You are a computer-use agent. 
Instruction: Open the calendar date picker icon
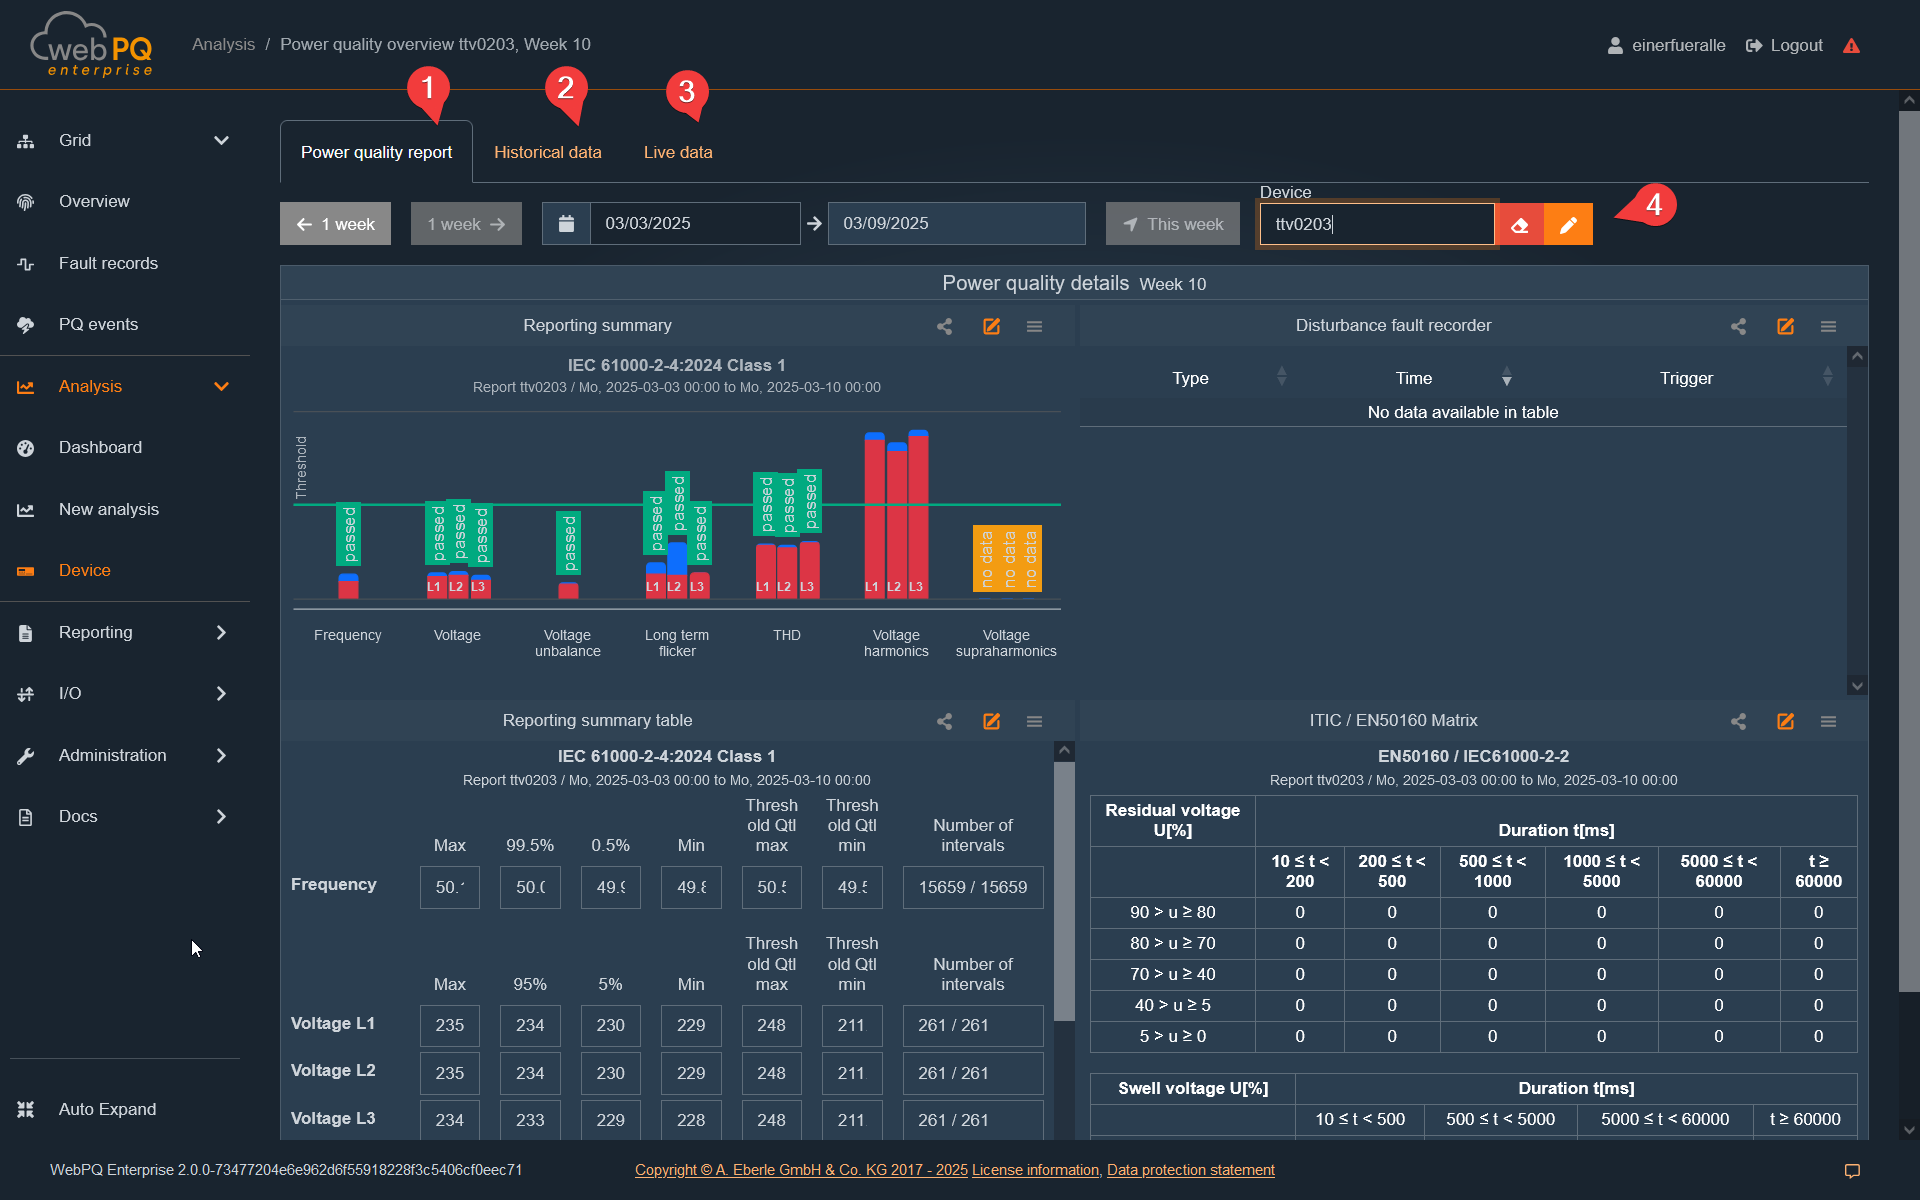click(566, 224)
